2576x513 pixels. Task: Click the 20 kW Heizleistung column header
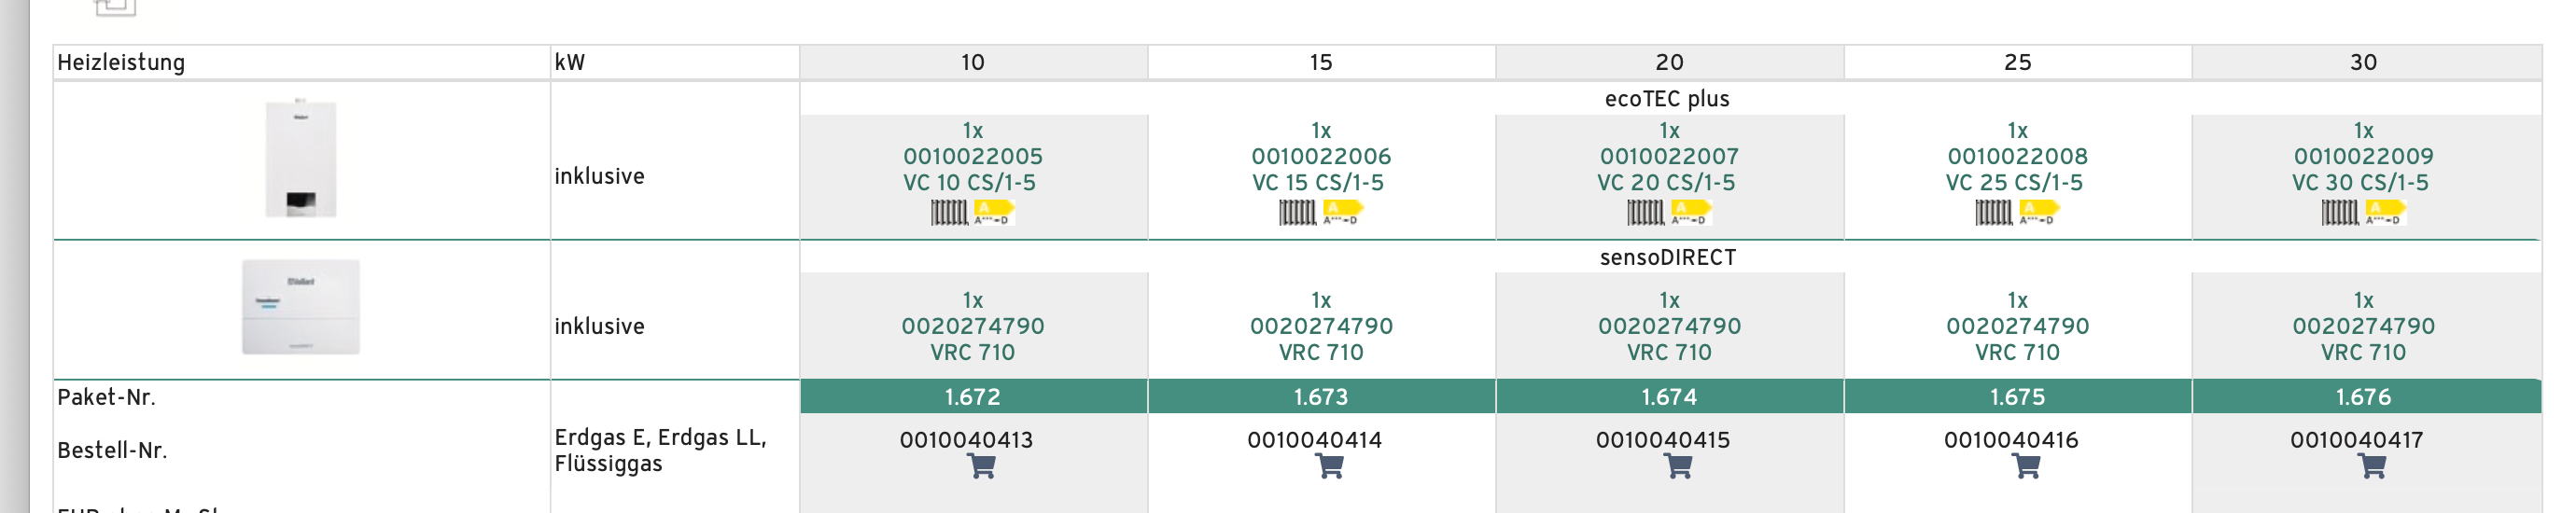pos(1669,62)
